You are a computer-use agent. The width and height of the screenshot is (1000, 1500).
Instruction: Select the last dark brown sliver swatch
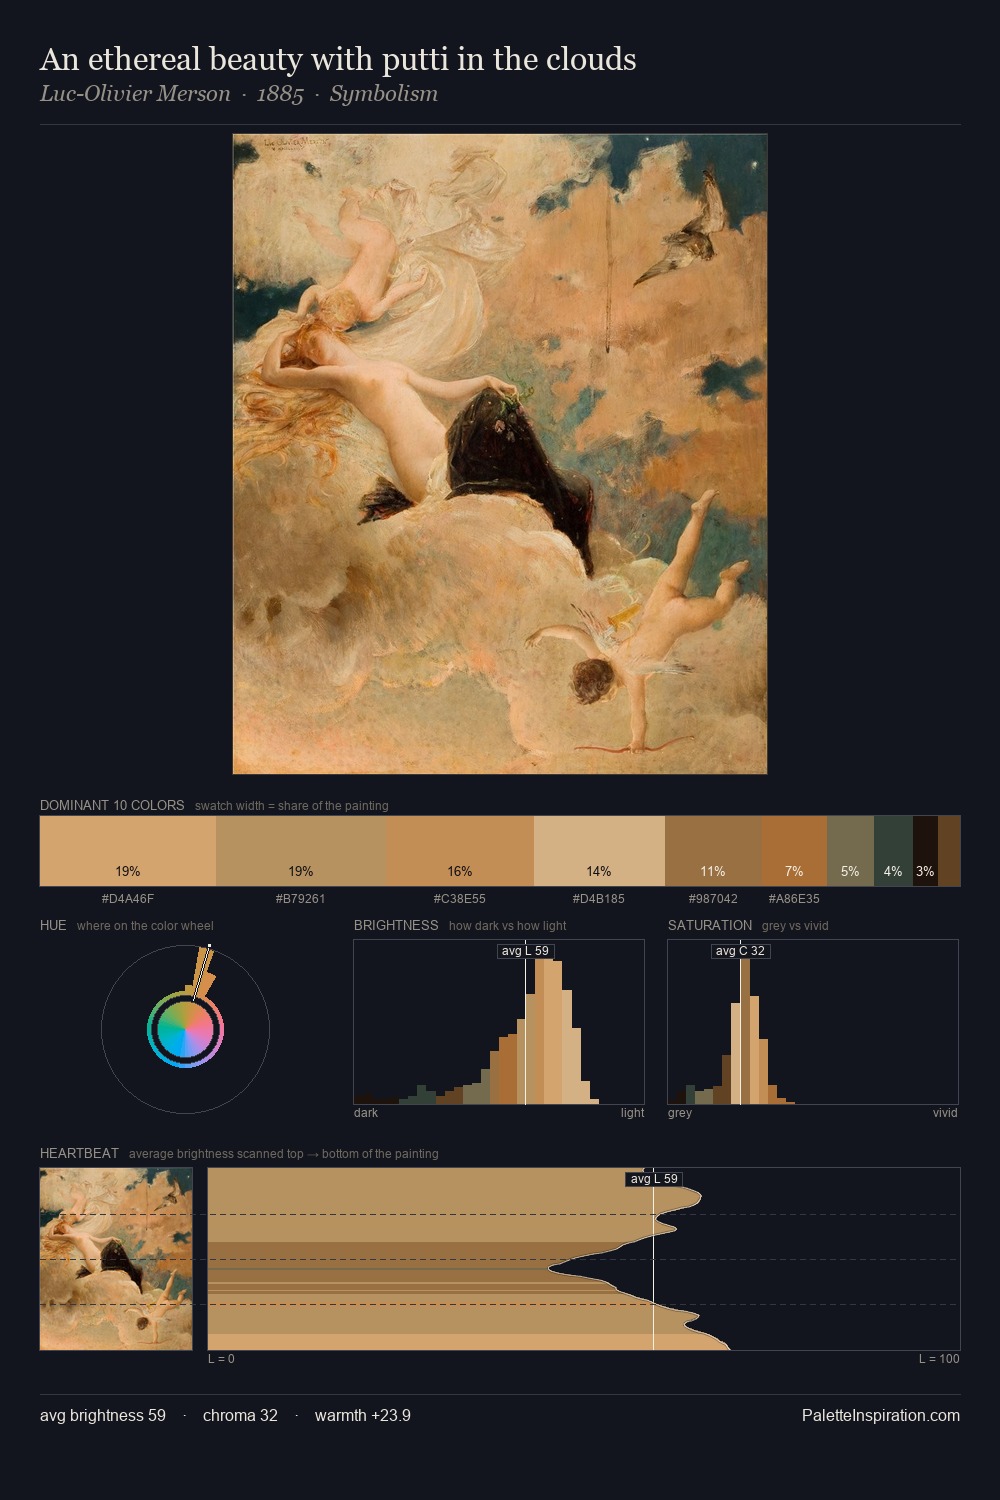click(949, 851)
